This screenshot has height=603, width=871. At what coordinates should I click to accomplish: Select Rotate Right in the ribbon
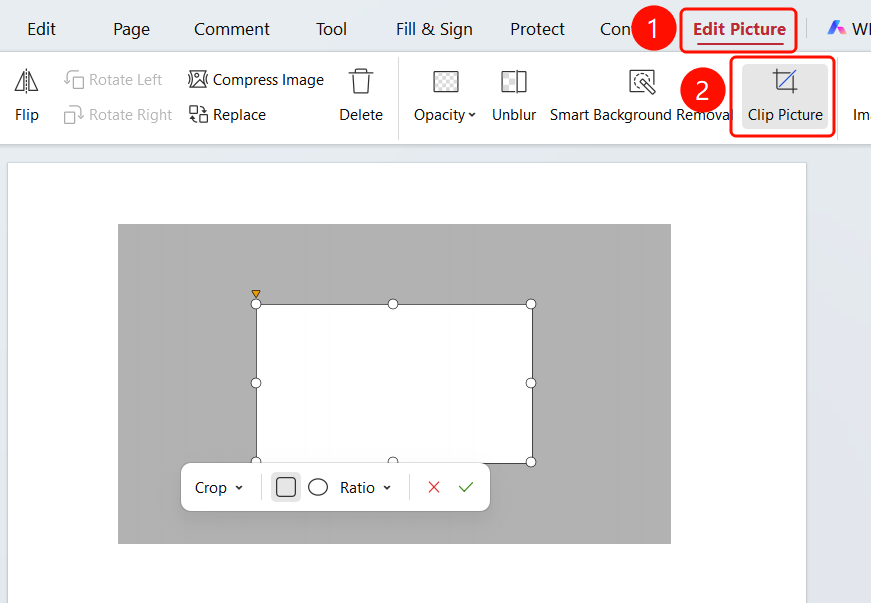point(118,115)
